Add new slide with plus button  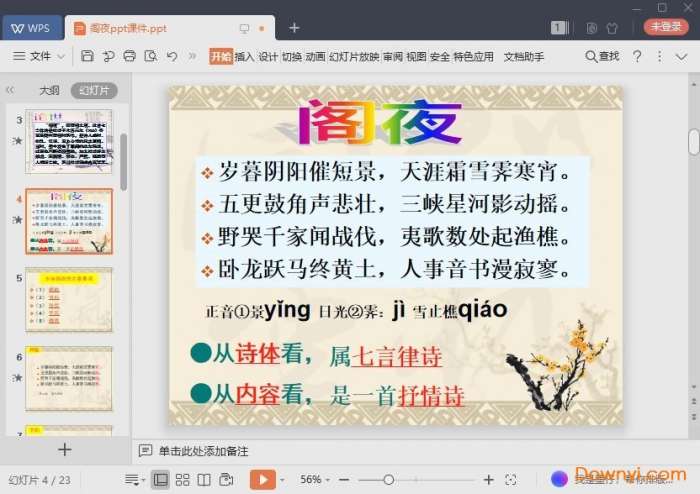click(x=65, y=449)
